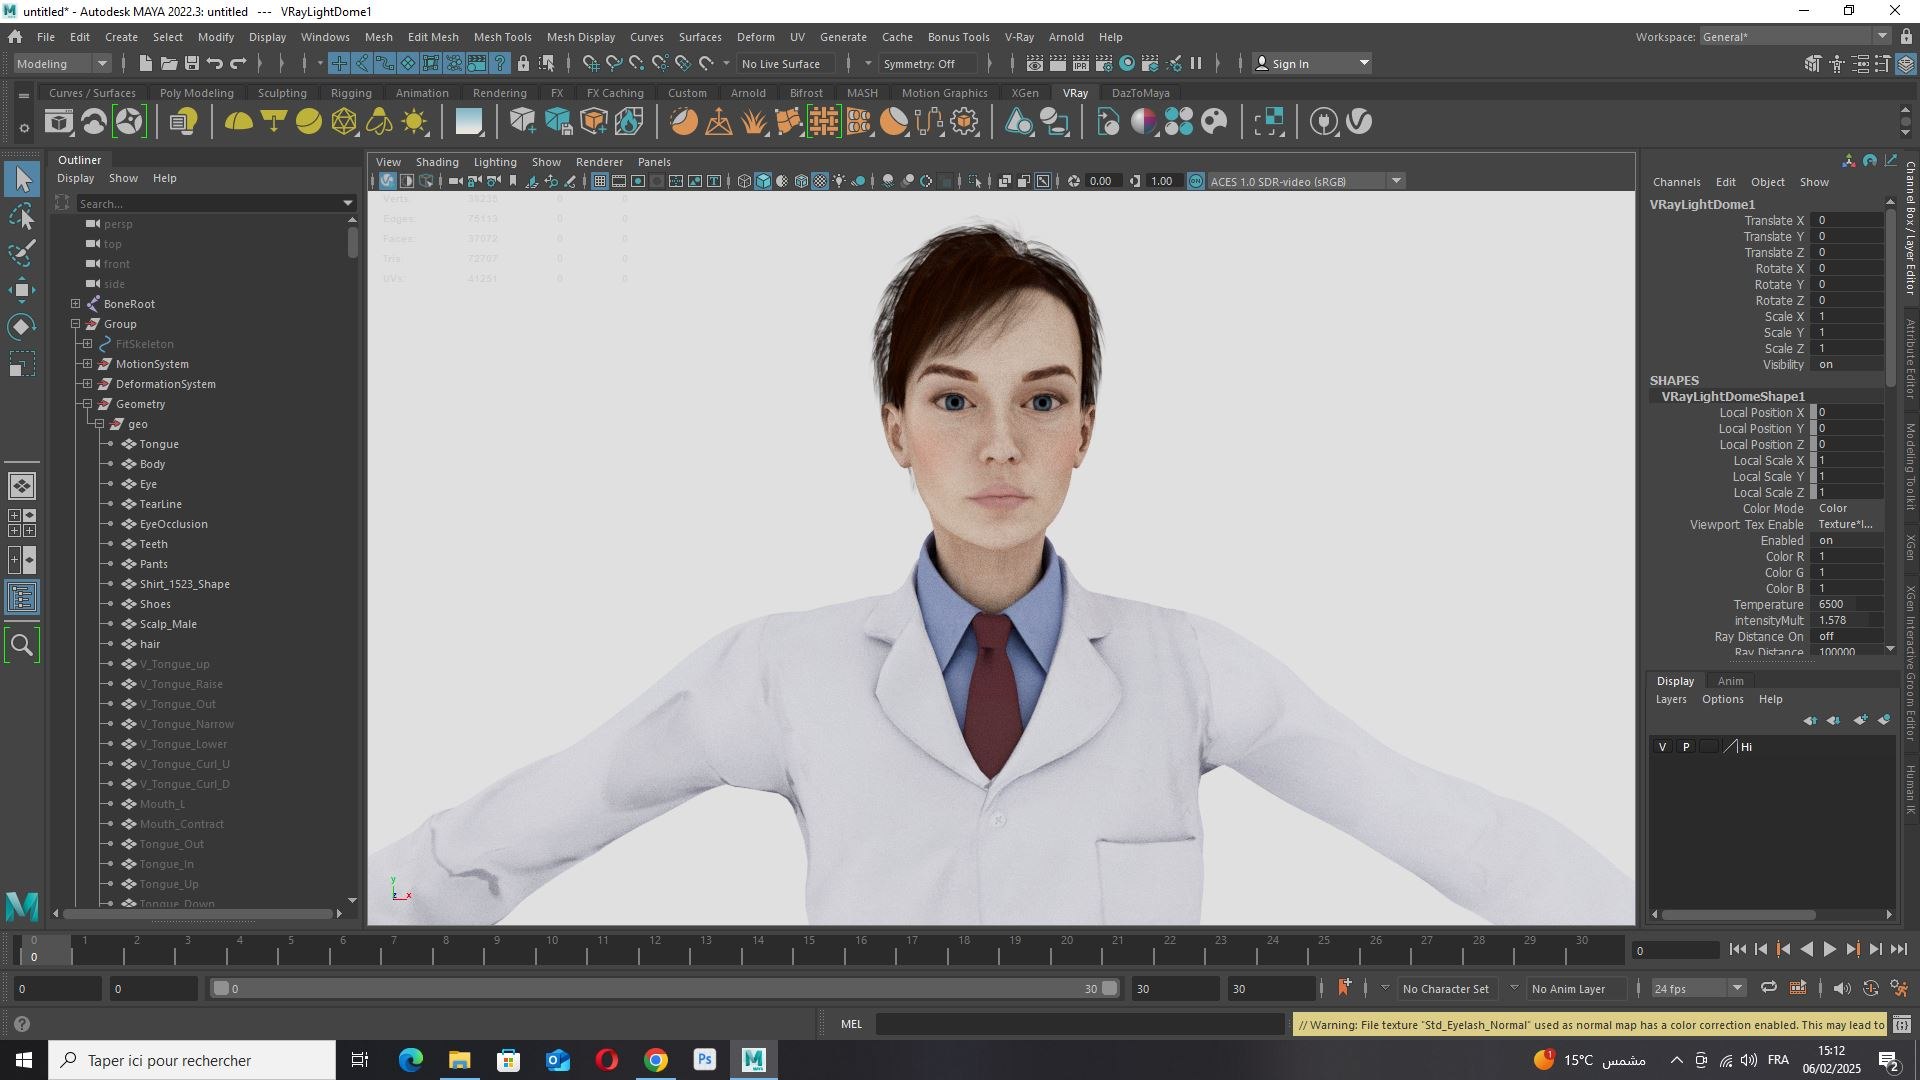Open the Modeling menu set dropdown
The image size is (1920, 1080).
click(62, 63)
